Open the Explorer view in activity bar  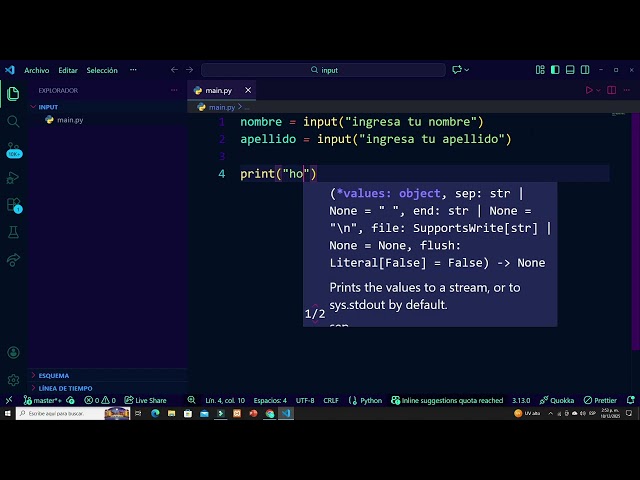pyautogui.click(x=13, y=94)
